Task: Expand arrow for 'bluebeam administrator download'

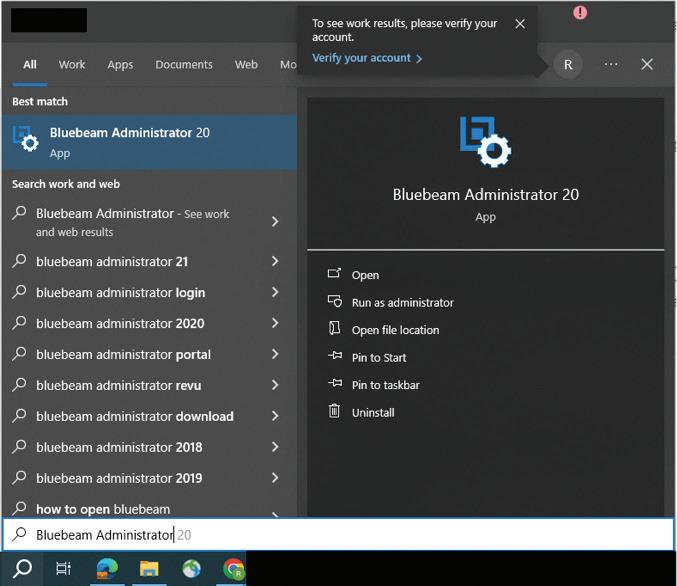Action: (x=275, y=416)
